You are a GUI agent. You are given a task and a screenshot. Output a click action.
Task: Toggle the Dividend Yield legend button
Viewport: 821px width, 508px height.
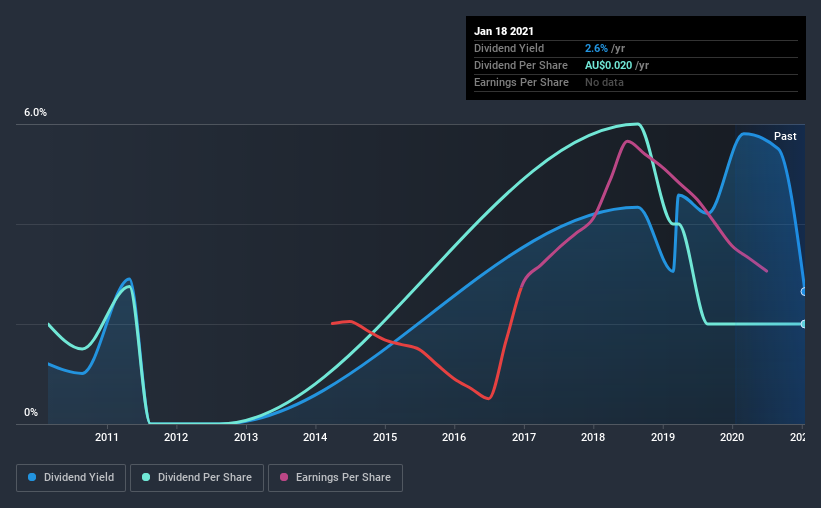(x=71, y=478)
